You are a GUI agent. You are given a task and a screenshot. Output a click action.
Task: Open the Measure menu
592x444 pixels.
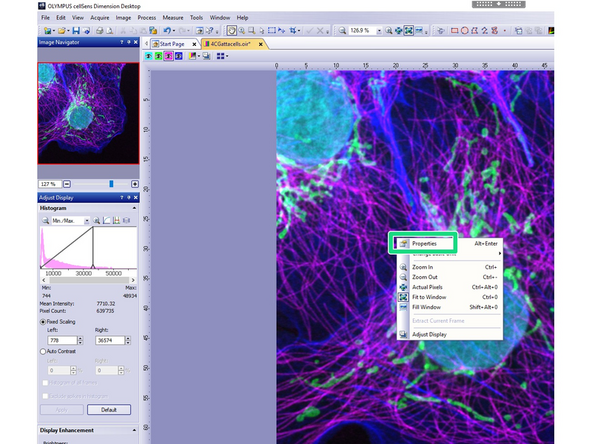pyautogui.click(x=173, y=18)
